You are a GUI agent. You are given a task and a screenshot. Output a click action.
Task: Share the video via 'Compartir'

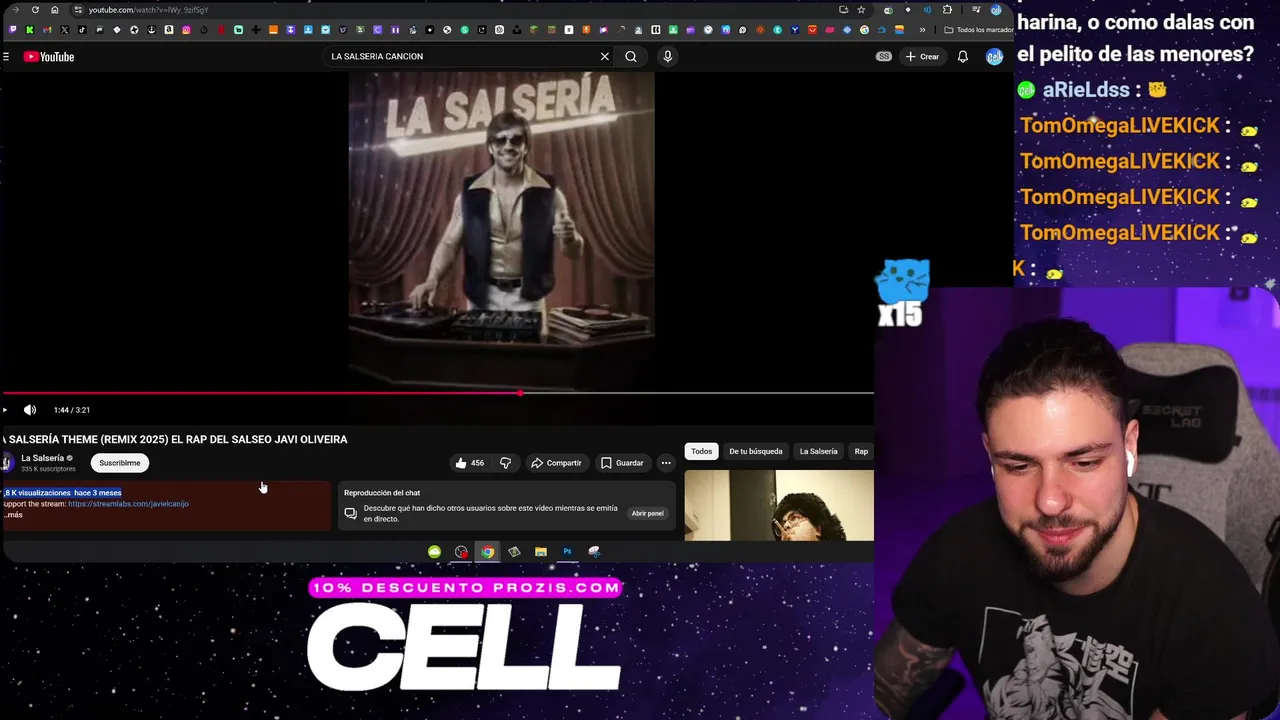tap(556, 463)
